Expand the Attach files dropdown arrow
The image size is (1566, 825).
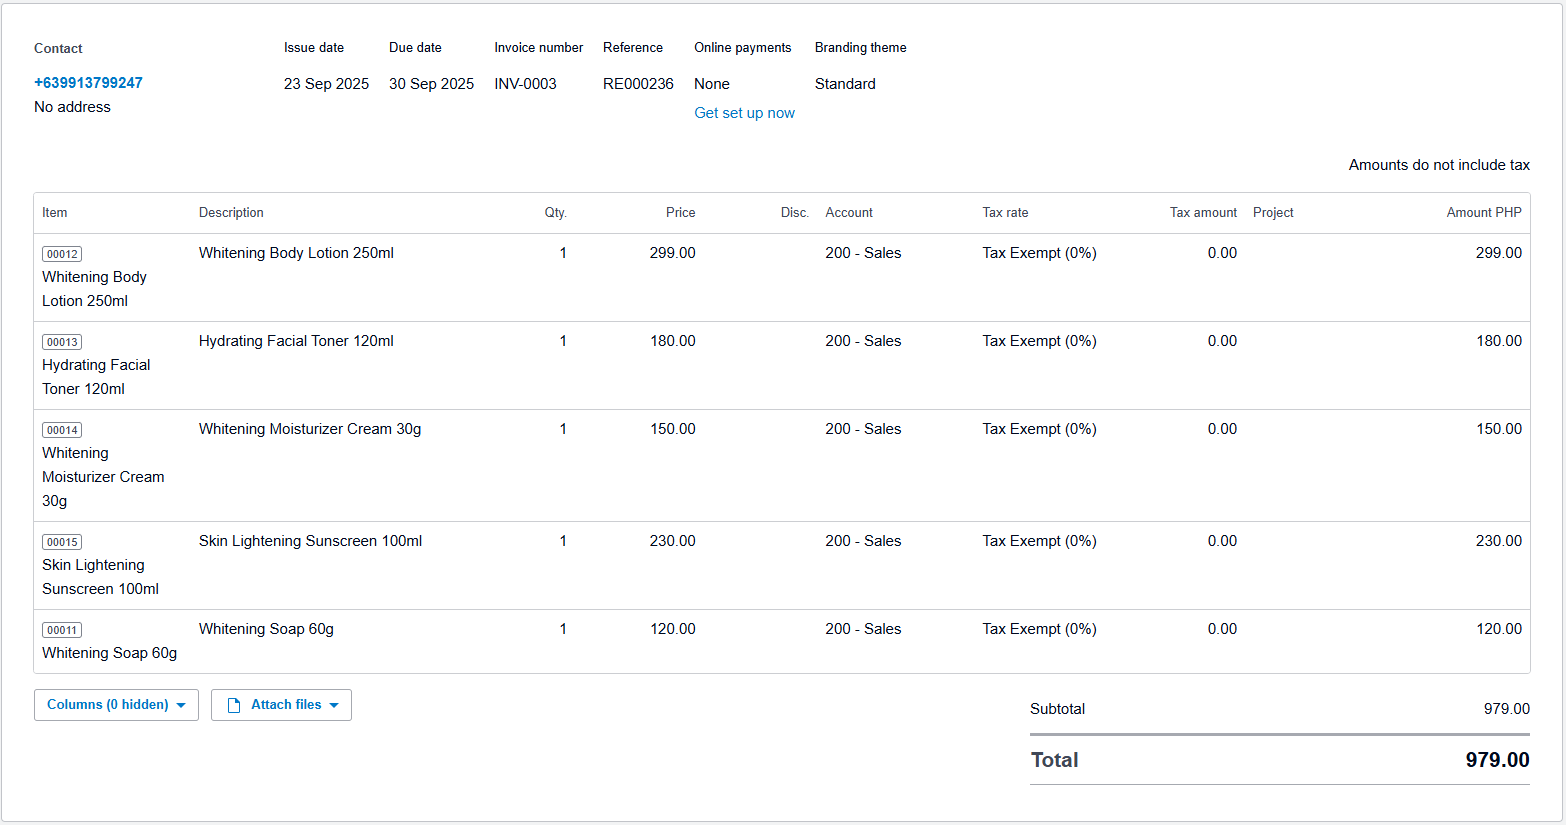[x=334, y=705]
